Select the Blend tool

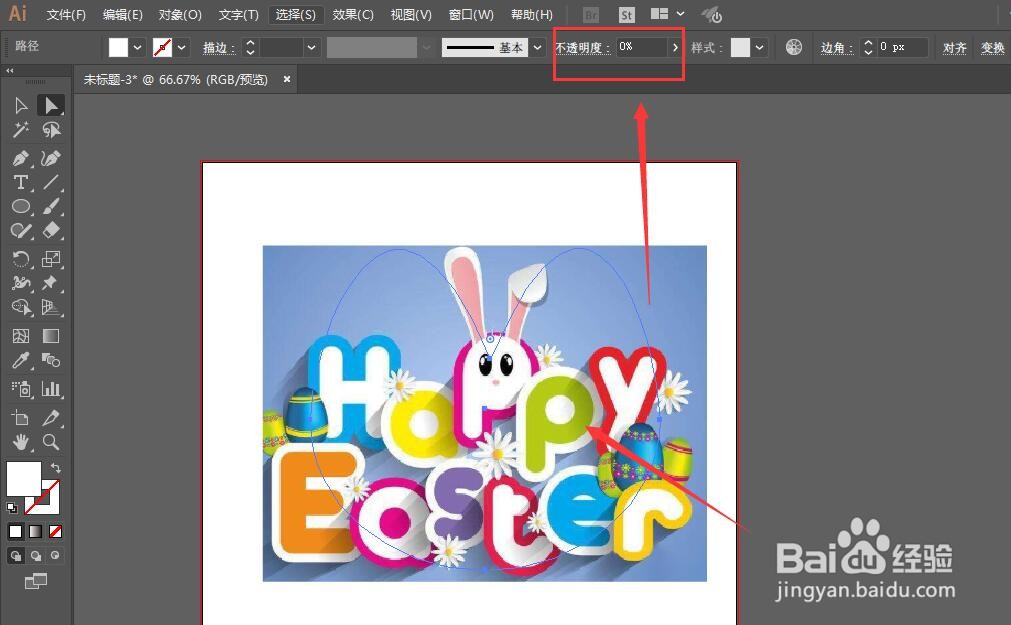51,360
